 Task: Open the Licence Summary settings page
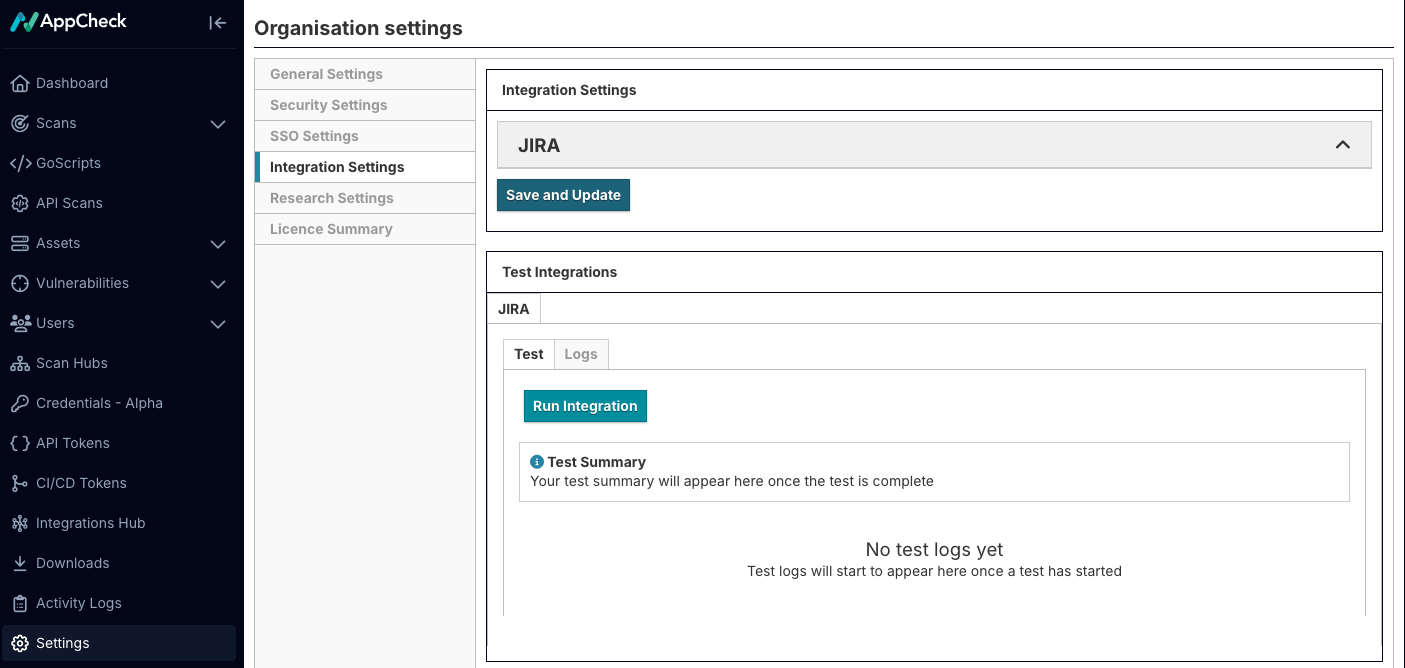click(x=330, y=228)
